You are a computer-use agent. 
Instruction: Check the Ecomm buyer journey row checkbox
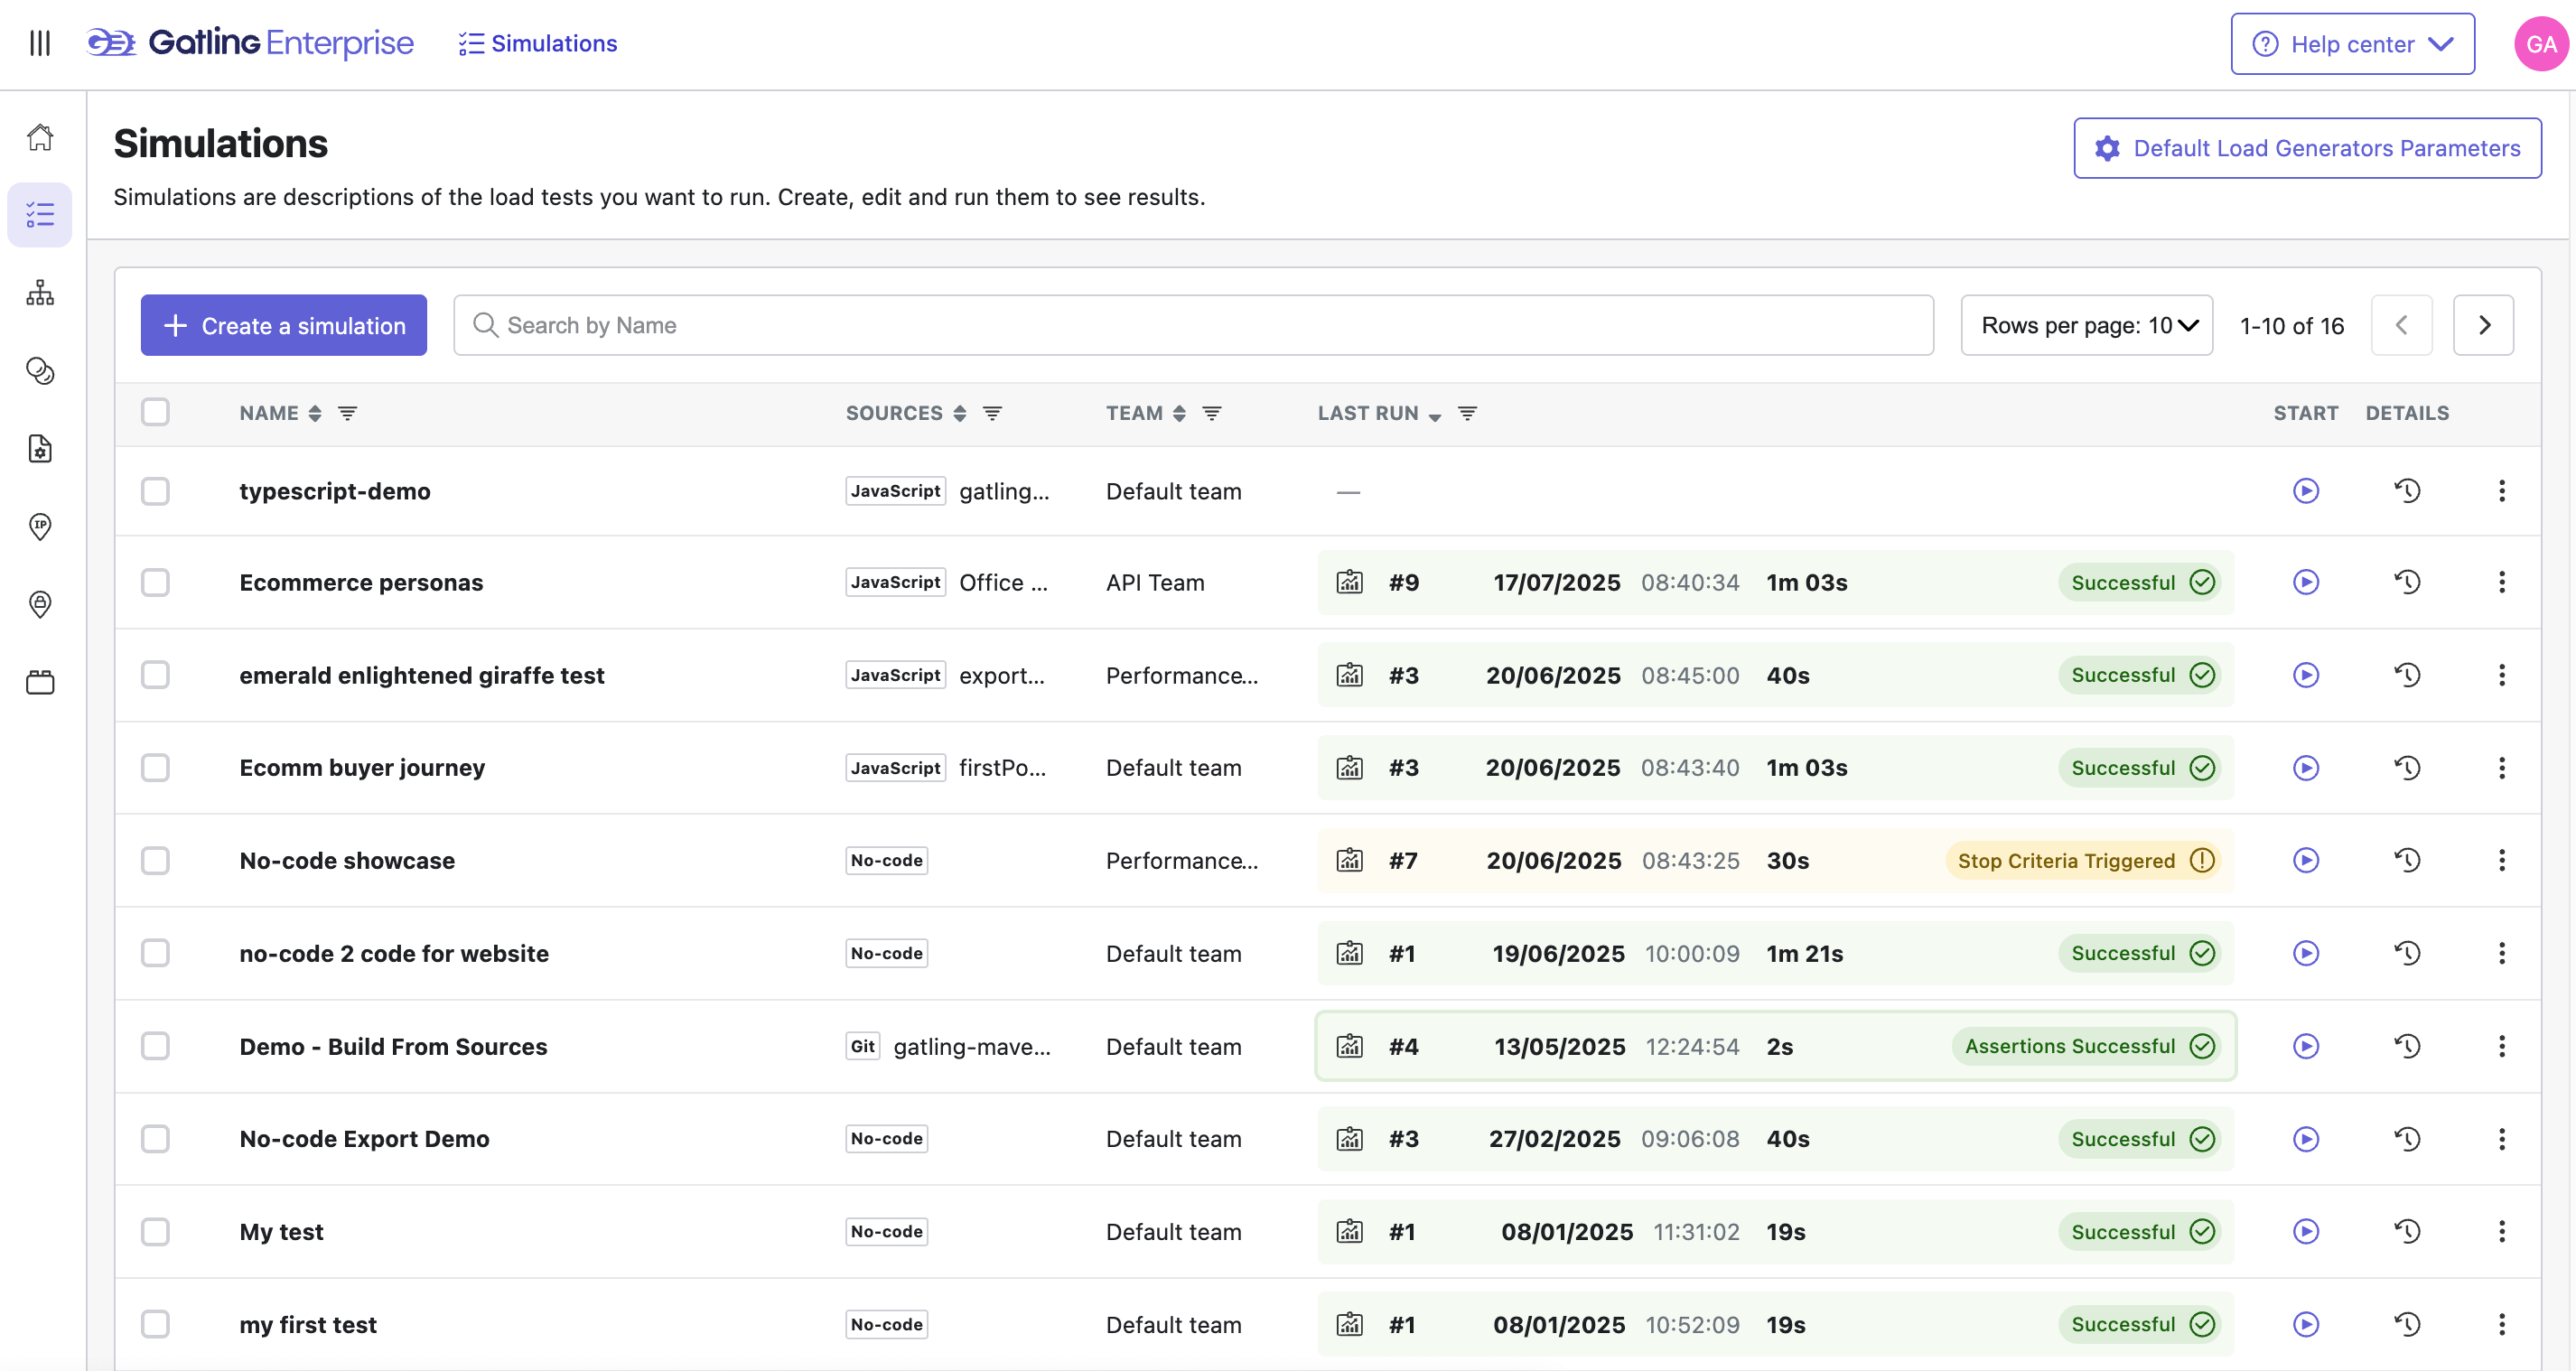point(155,767)
